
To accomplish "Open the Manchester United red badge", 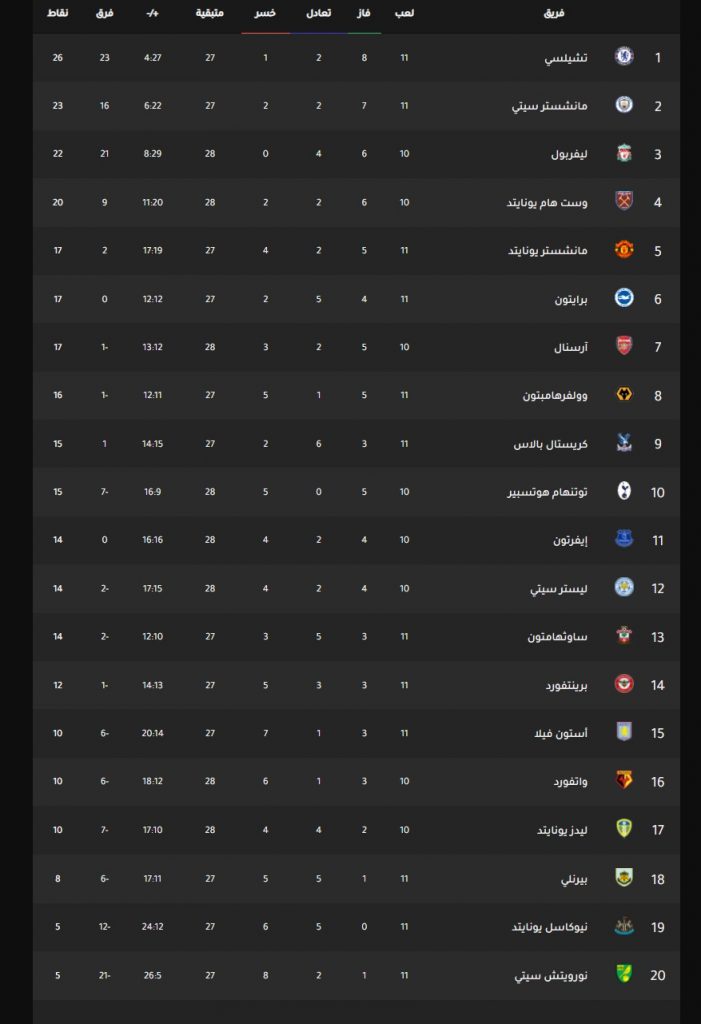I will [x=624, y=250].
